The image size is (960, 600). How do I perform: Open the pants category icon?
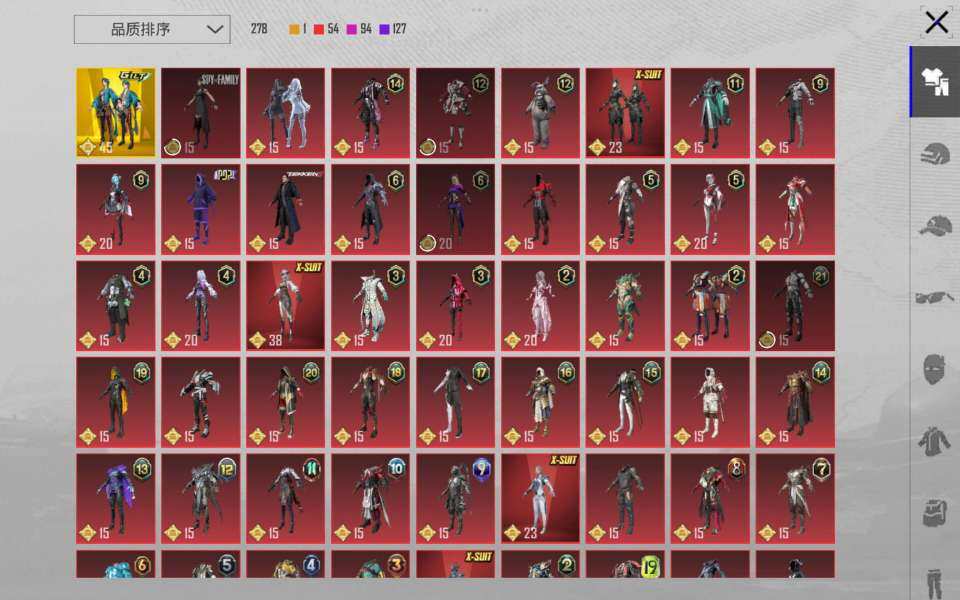pos(934,582)
